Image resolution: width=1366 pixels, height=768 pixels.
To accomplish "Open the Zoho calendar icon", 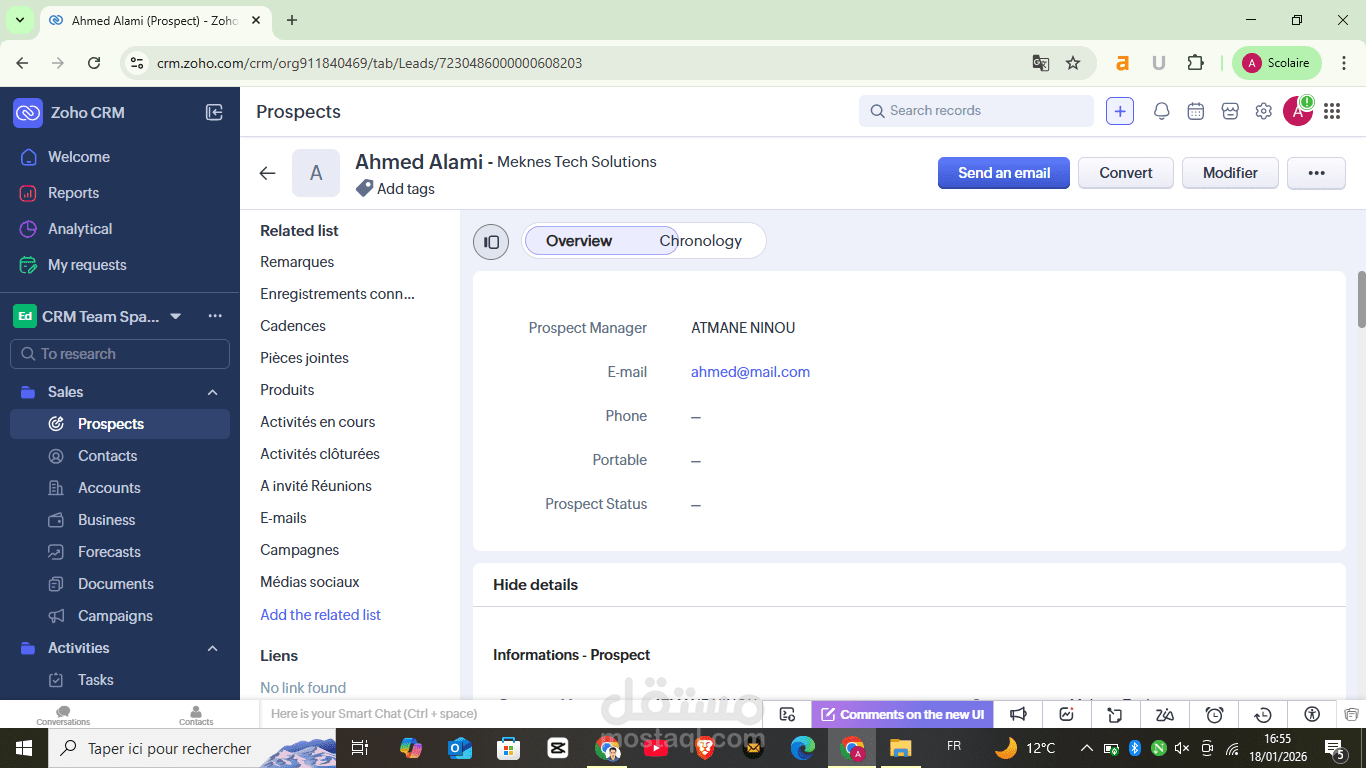I will 1196,111.
